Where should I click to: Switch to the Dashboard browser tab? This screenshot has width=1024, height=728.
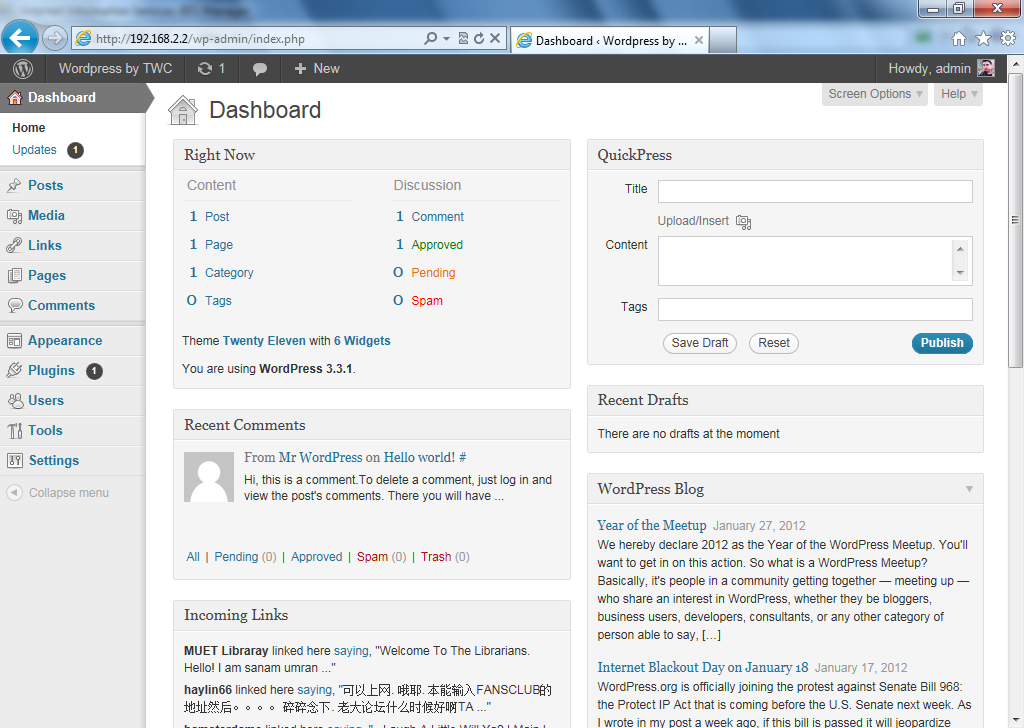609,40
